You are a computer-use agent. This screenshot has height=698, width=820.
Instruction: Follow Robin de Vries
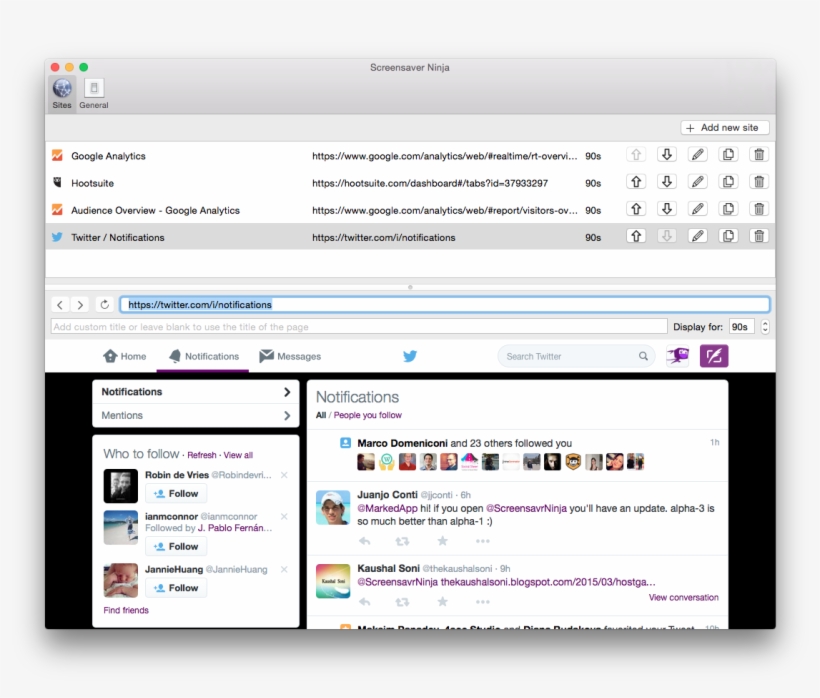(x=176, y=494)
